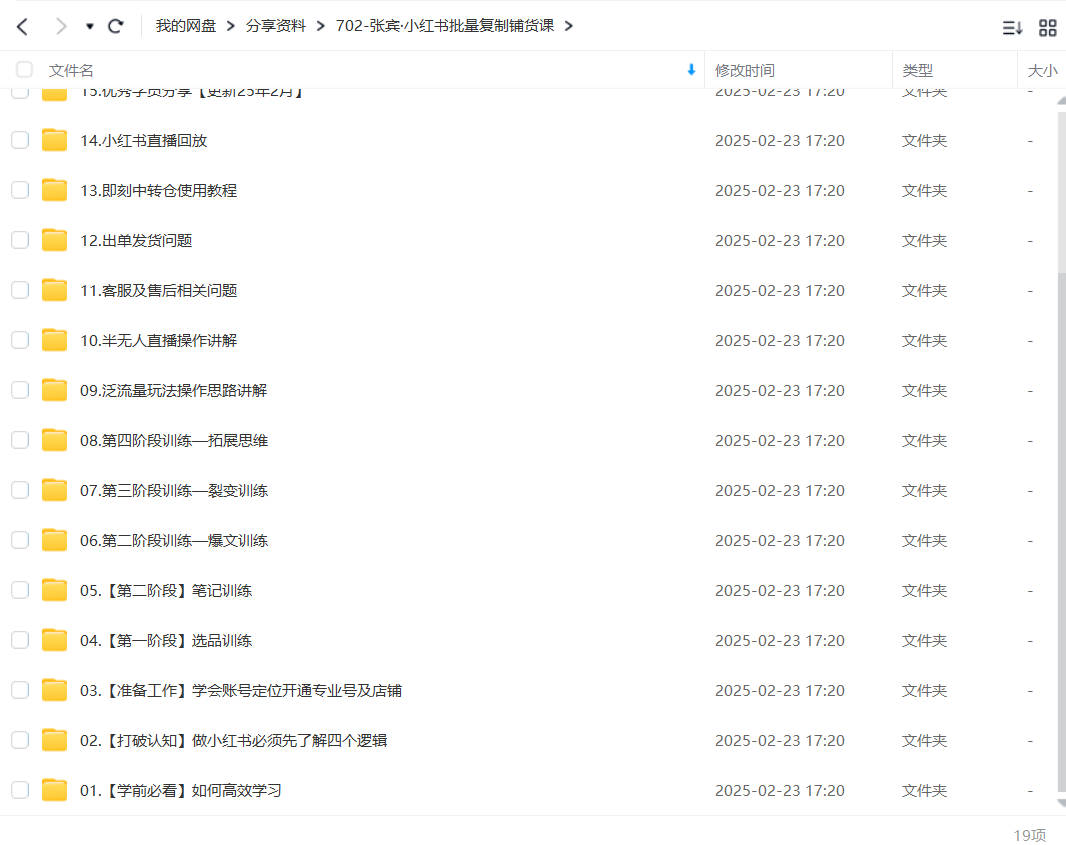Refresh the folder listing
The height and width of the screenshot is (845, 1066).
(x=116, y=27)
